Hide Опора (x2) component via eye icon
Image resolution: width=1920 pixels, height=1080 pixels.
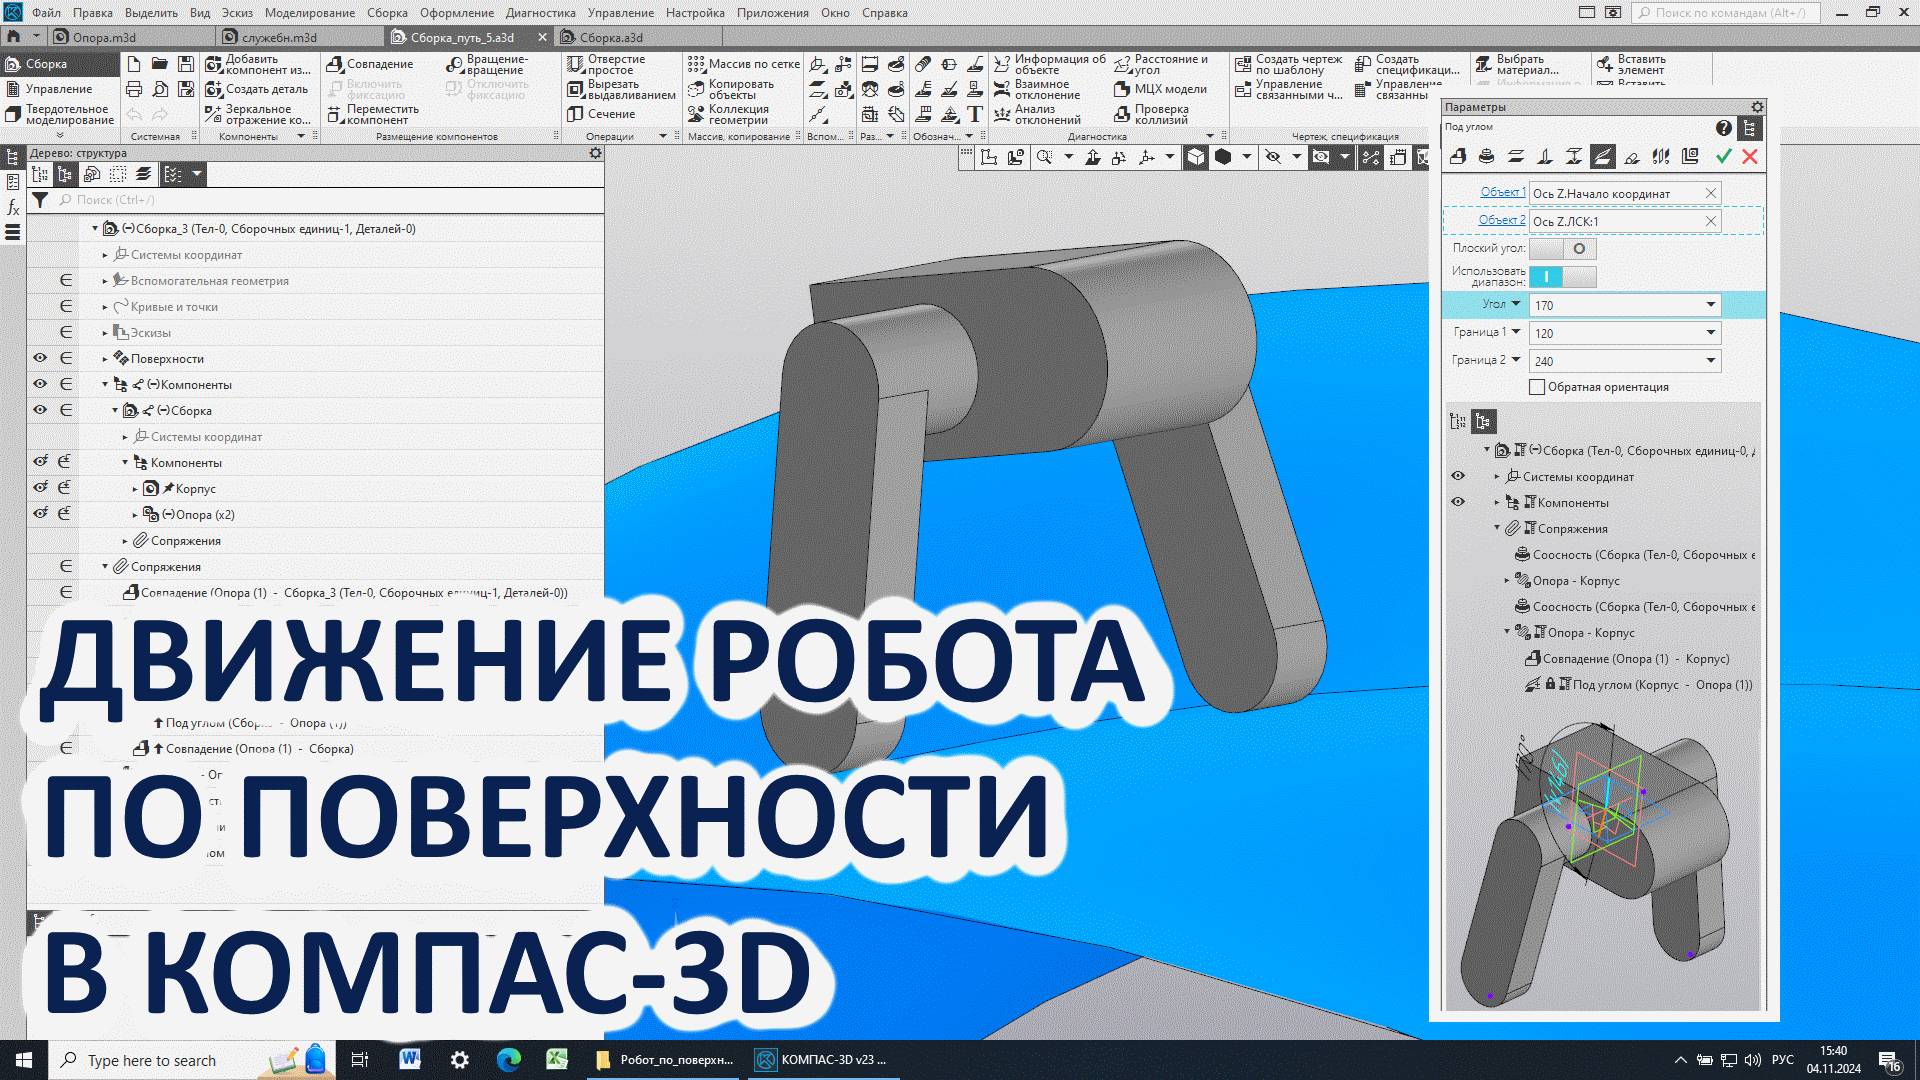tap(40, 514)
